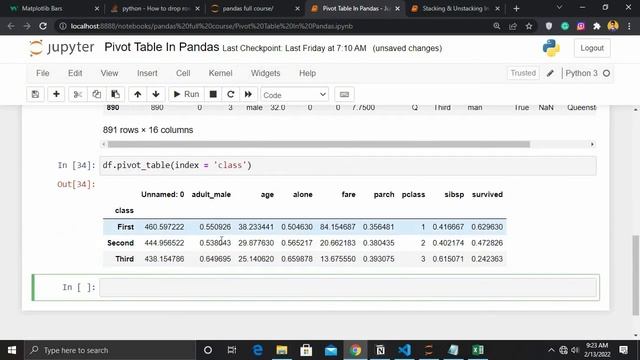Open Chrome profile avatar

[x=613, y=26]
